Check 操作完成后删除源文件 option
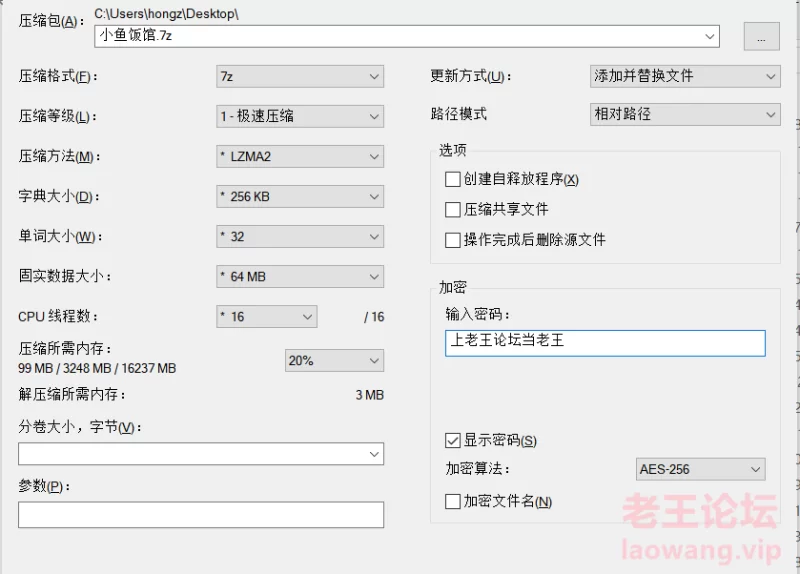 (453, 240)
